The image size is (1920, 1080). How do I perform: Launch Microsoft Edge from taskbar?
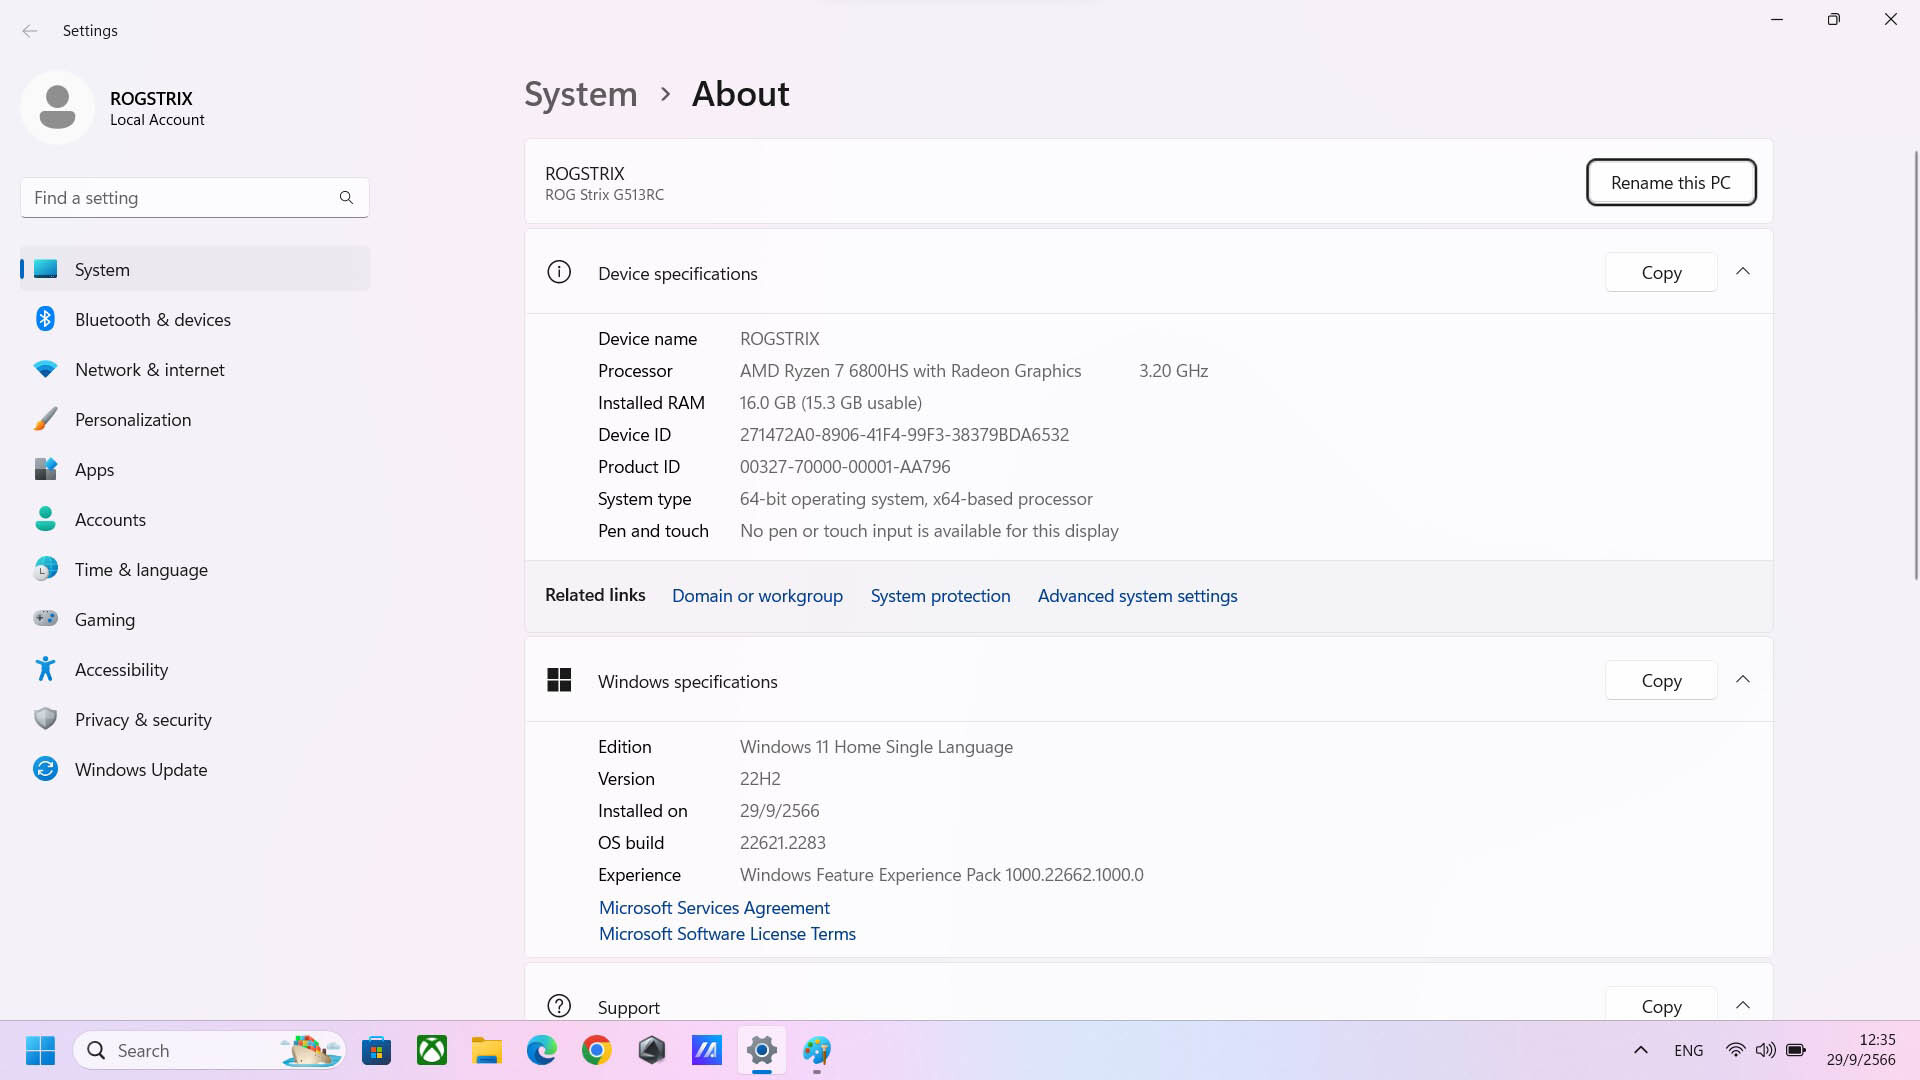pos(542,1050)
